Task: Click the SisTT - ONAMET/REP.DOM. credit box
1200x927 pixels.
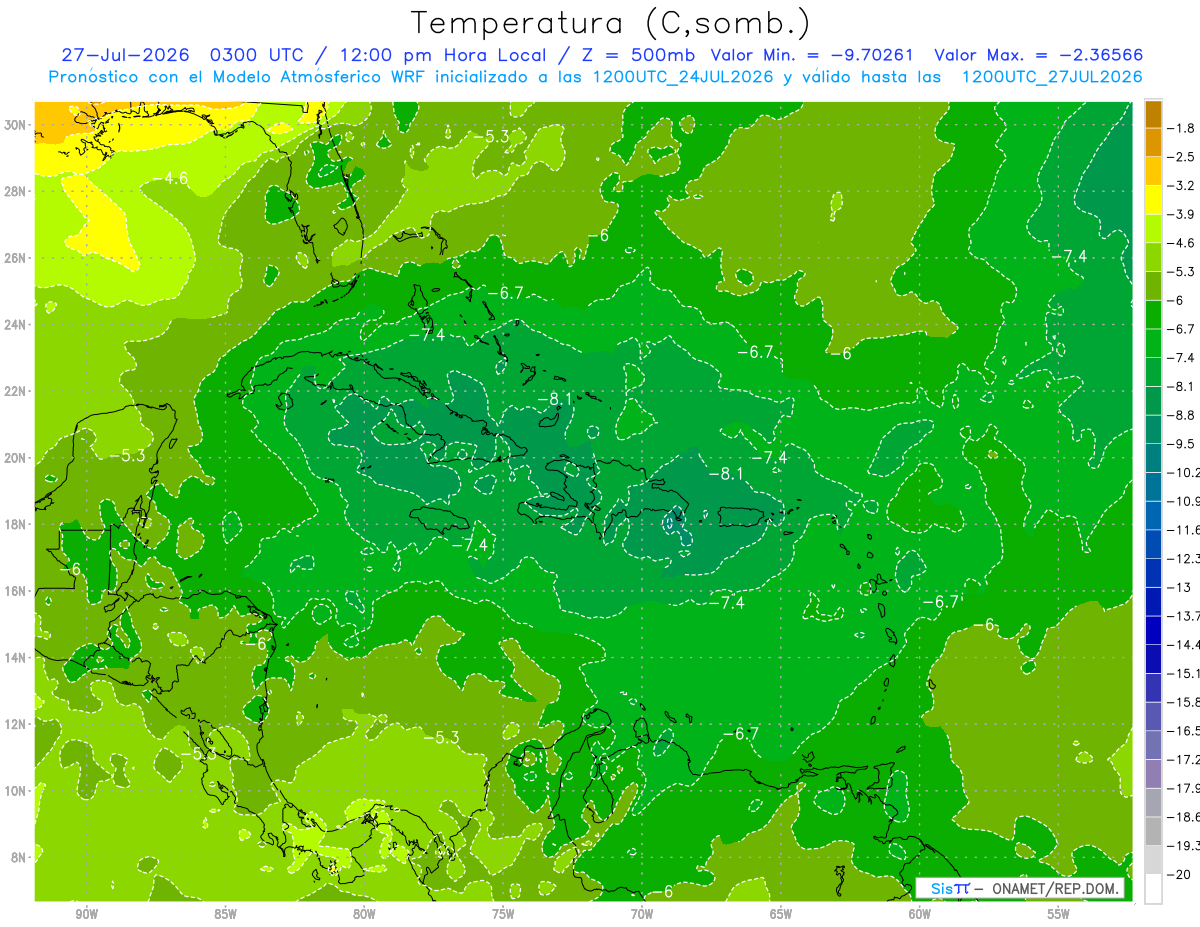Action: tap(1020, 888)
